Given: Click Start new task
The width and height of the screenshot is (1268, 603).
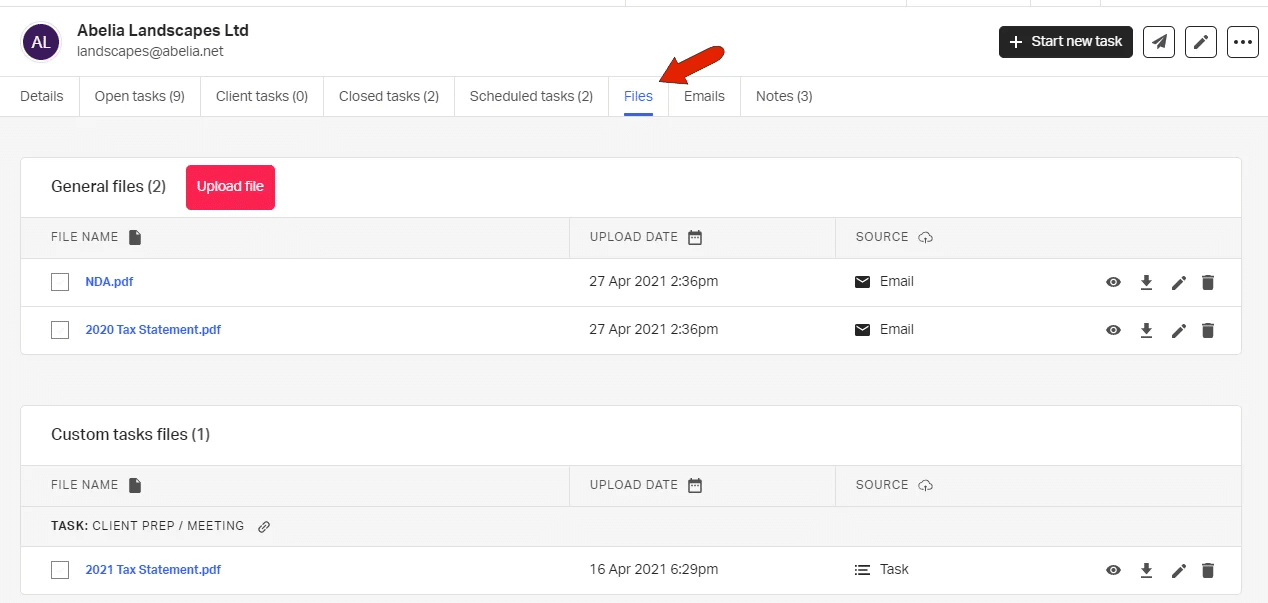Looking at the screenshot, I should (1065, 42).
